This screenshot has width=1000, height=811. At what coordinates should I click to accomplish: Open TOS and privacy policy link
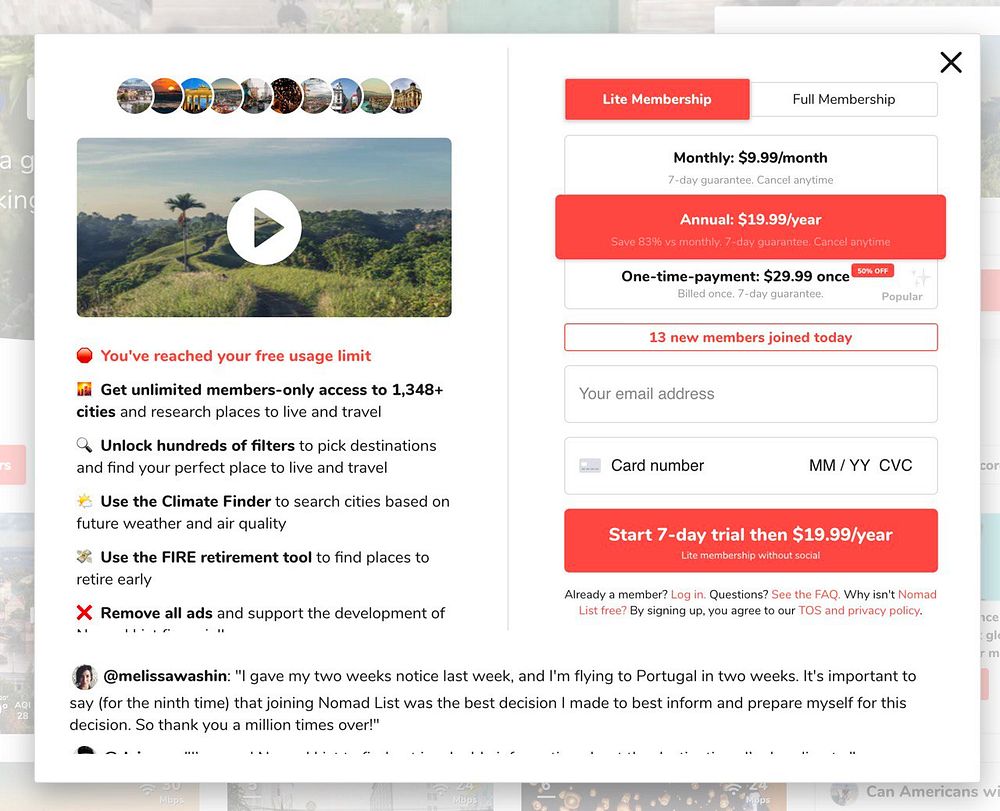coord(860,611)
